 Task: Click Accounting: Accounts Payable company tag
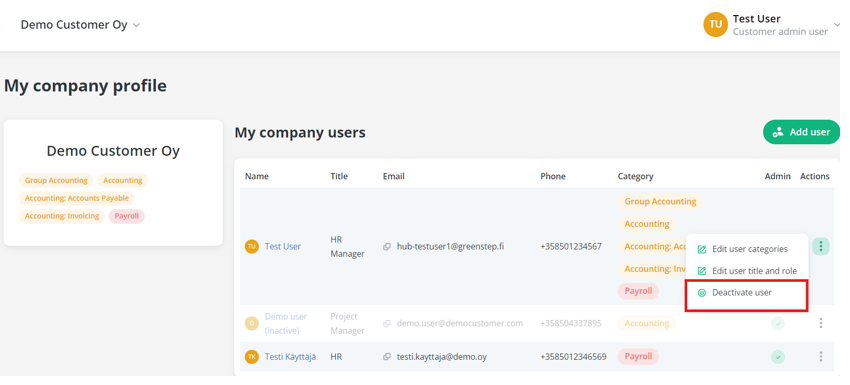[x=76, y=198]
